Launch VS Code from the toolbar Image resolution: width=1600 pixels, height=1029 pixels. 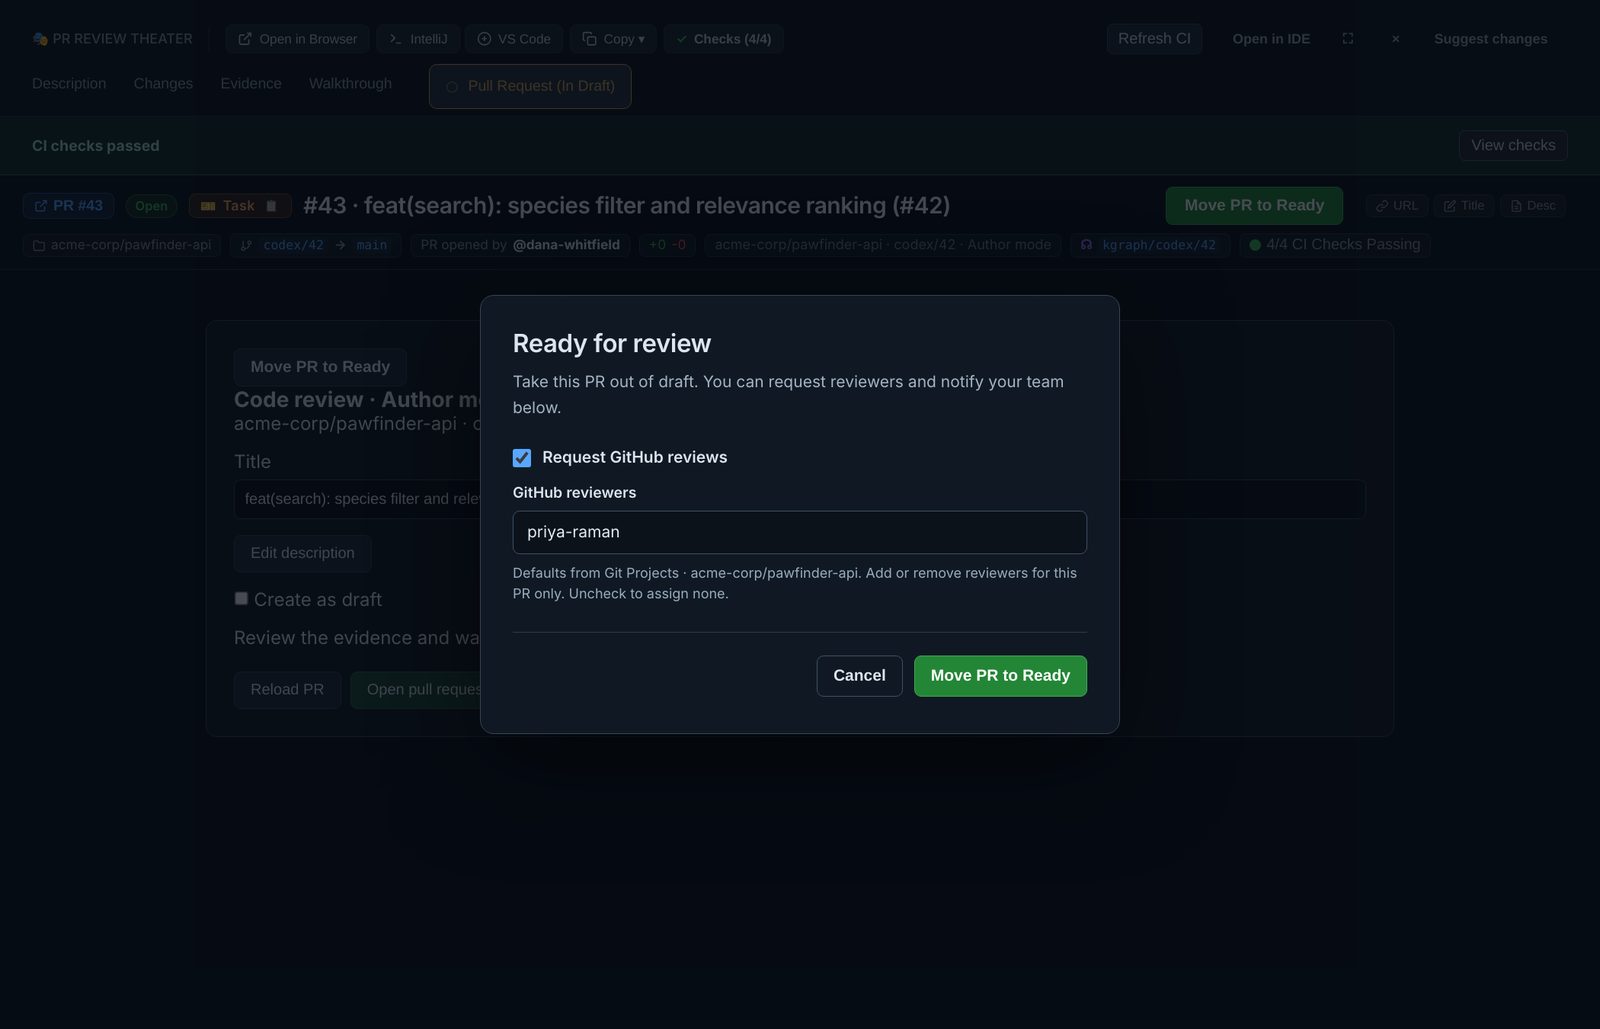(514, 39)
